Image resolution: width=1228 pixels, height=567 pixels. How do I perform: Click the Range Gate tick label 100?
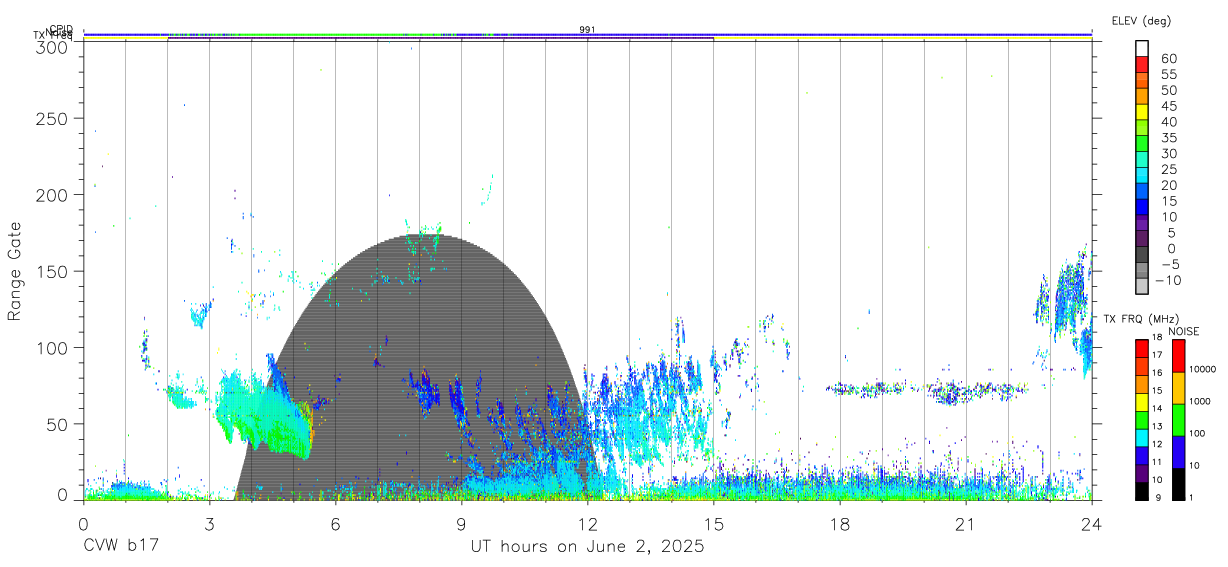click(53, 348)
